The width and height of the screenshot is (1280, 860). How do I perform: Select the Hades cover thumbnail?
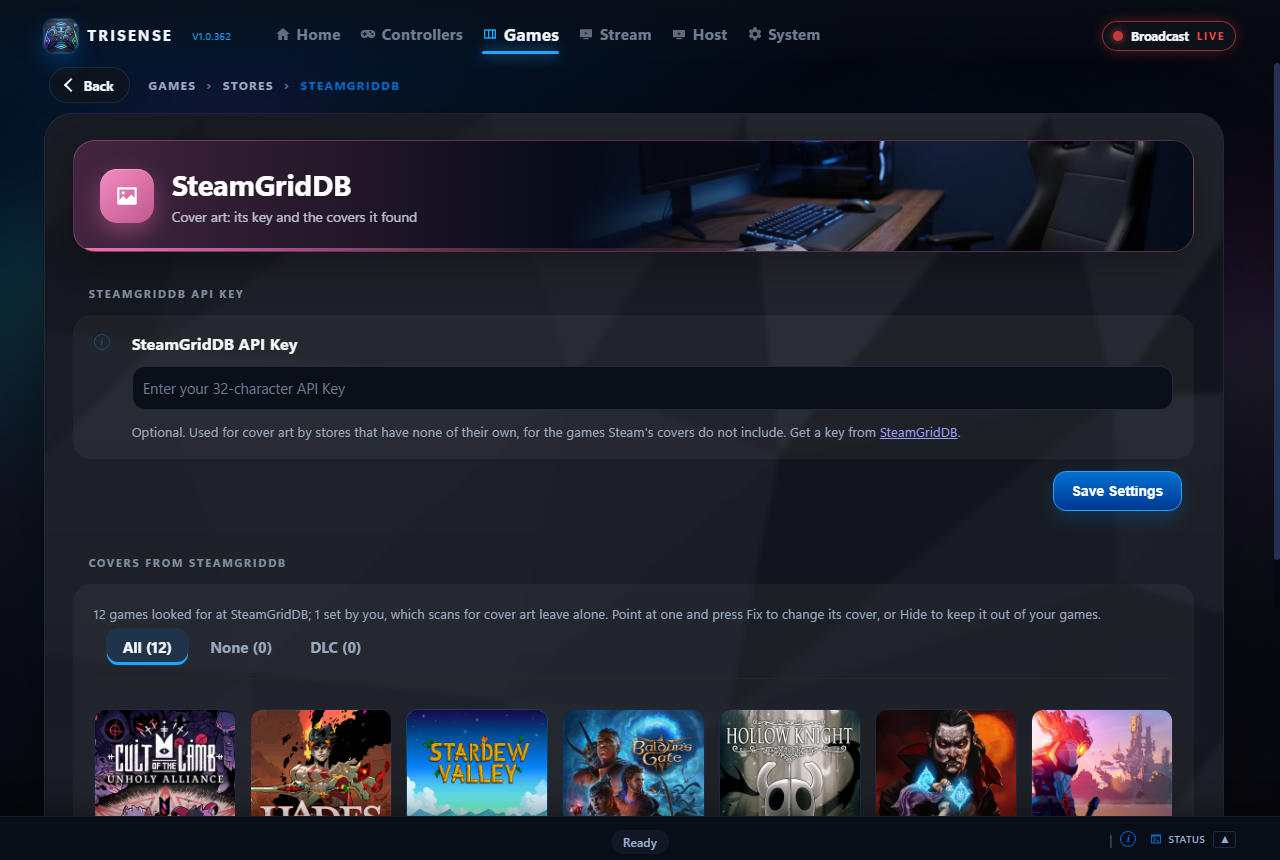[321, 763]
